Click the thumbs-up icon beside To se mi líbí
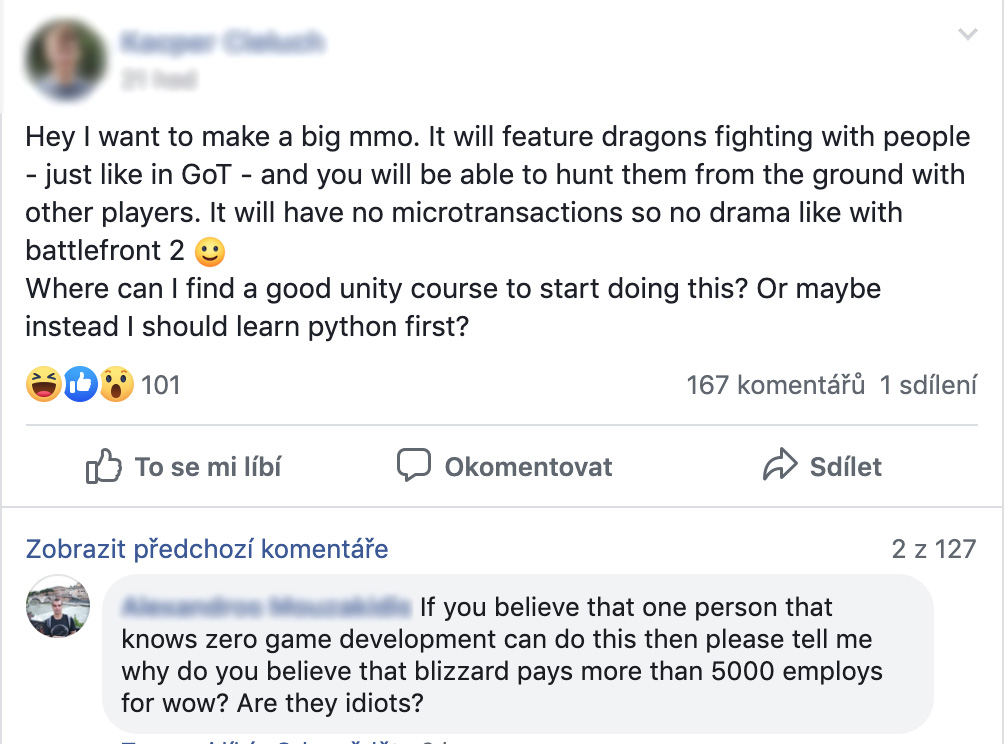 (104, 465)
